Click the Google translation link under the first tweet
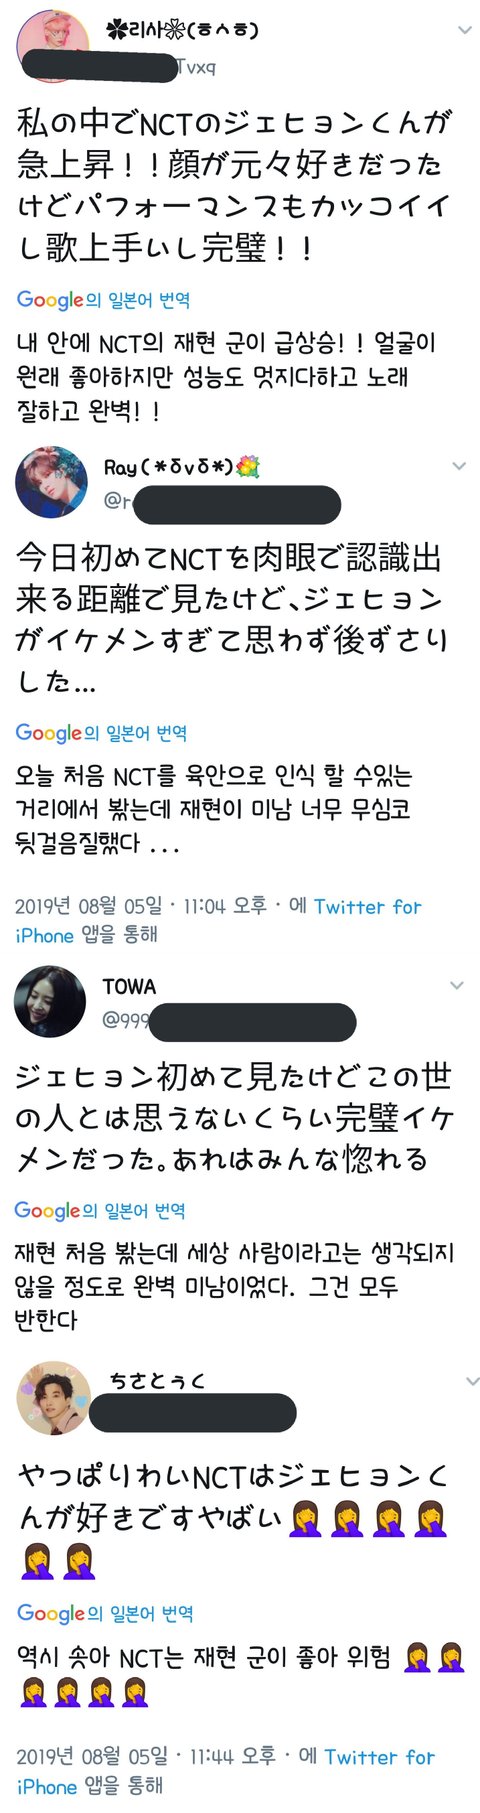Viewport: 480px width, 1813px height. coord(103,300)
